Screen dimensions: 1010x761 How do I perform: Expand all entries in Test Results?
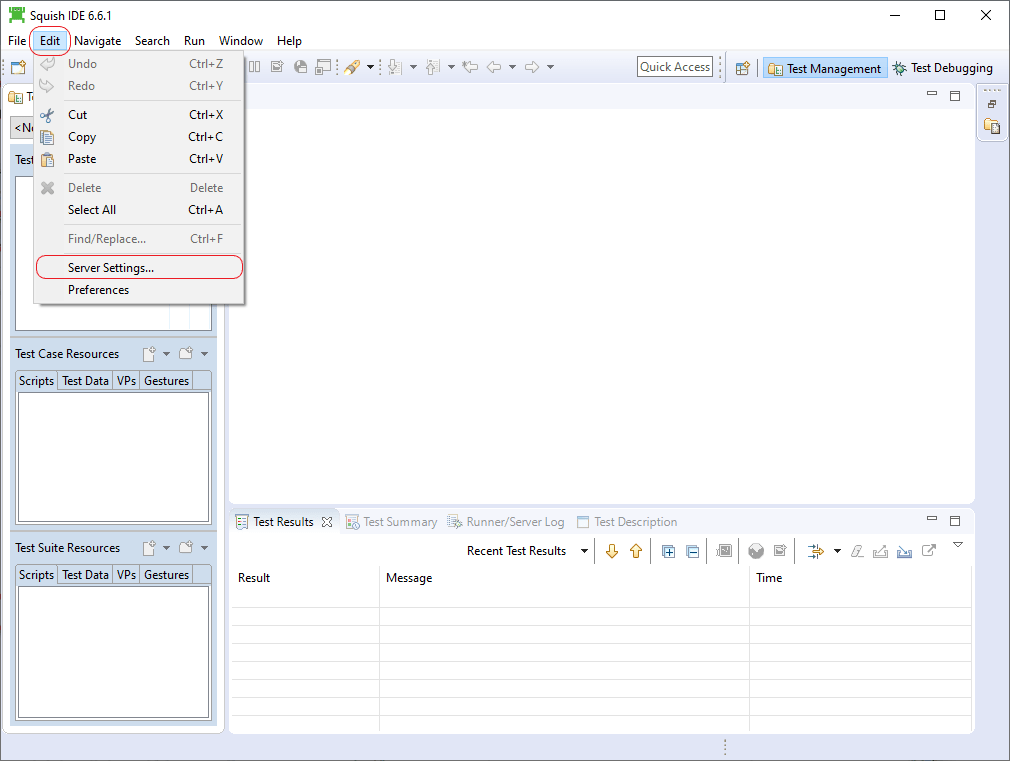coord(668,551)
